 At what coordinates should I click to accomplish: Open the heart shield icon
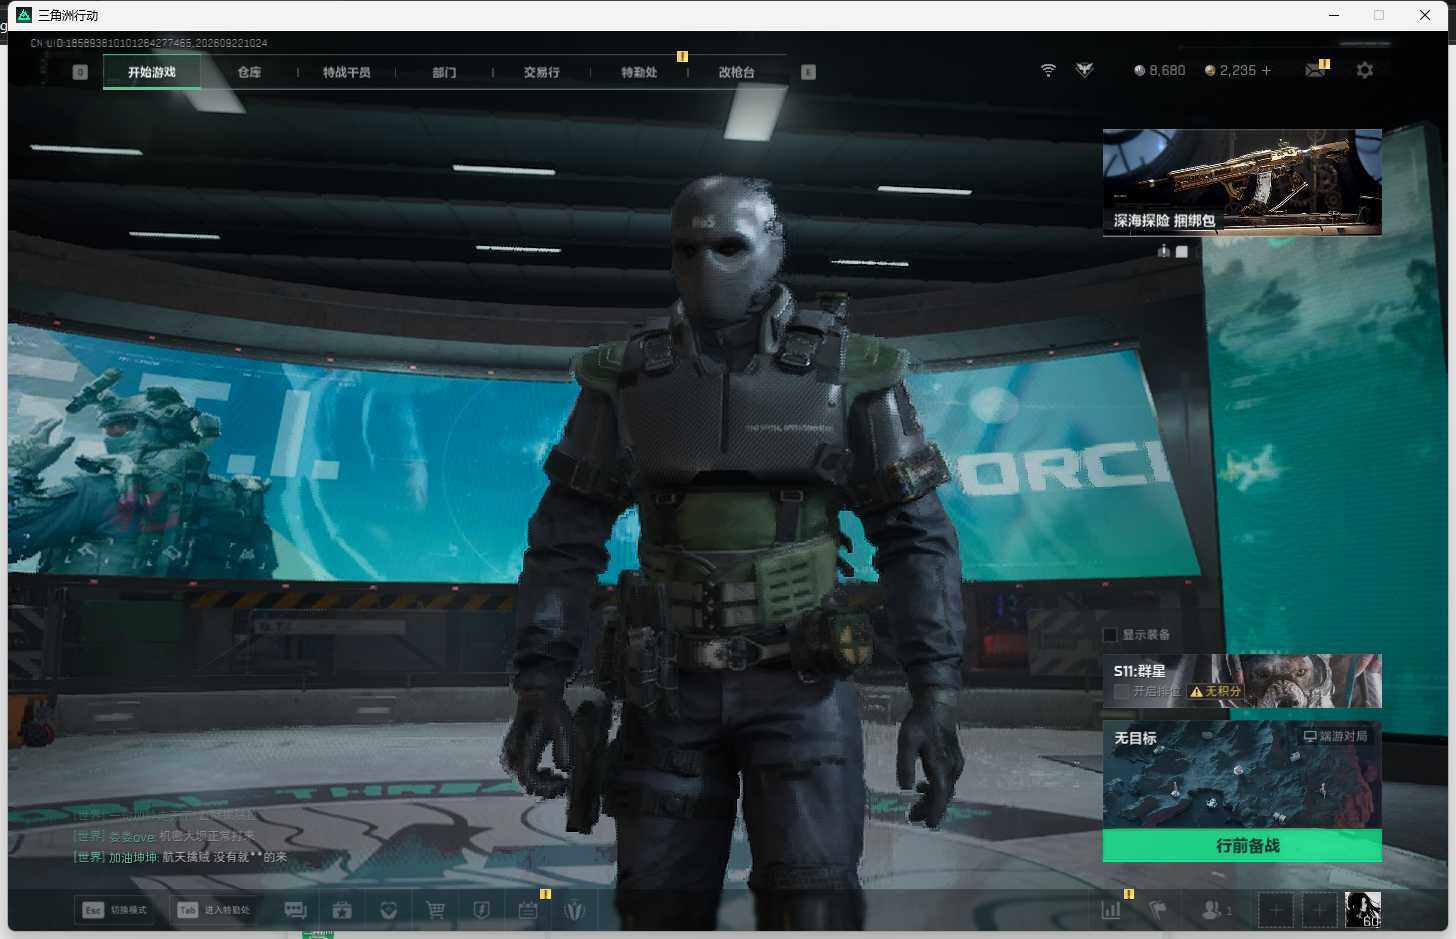coord(389,910)
